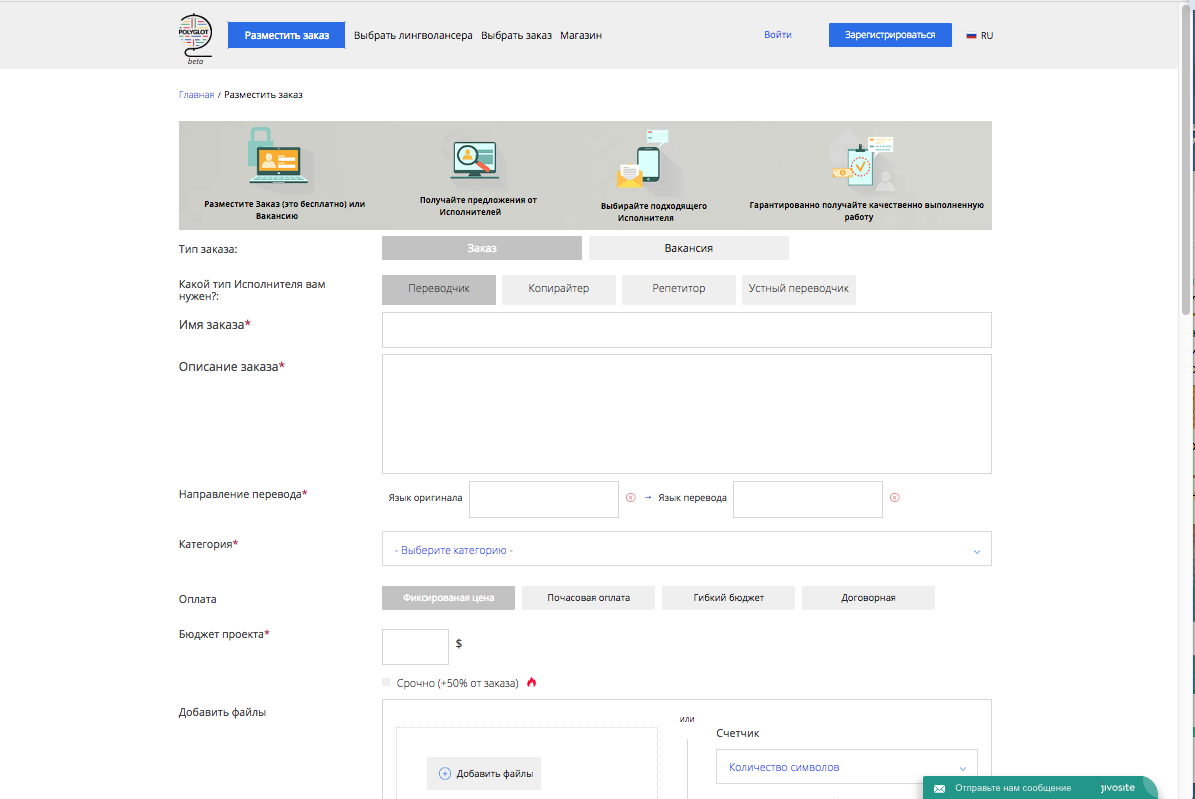Choose Копирайтер as executor type

(x=558, y=289)
